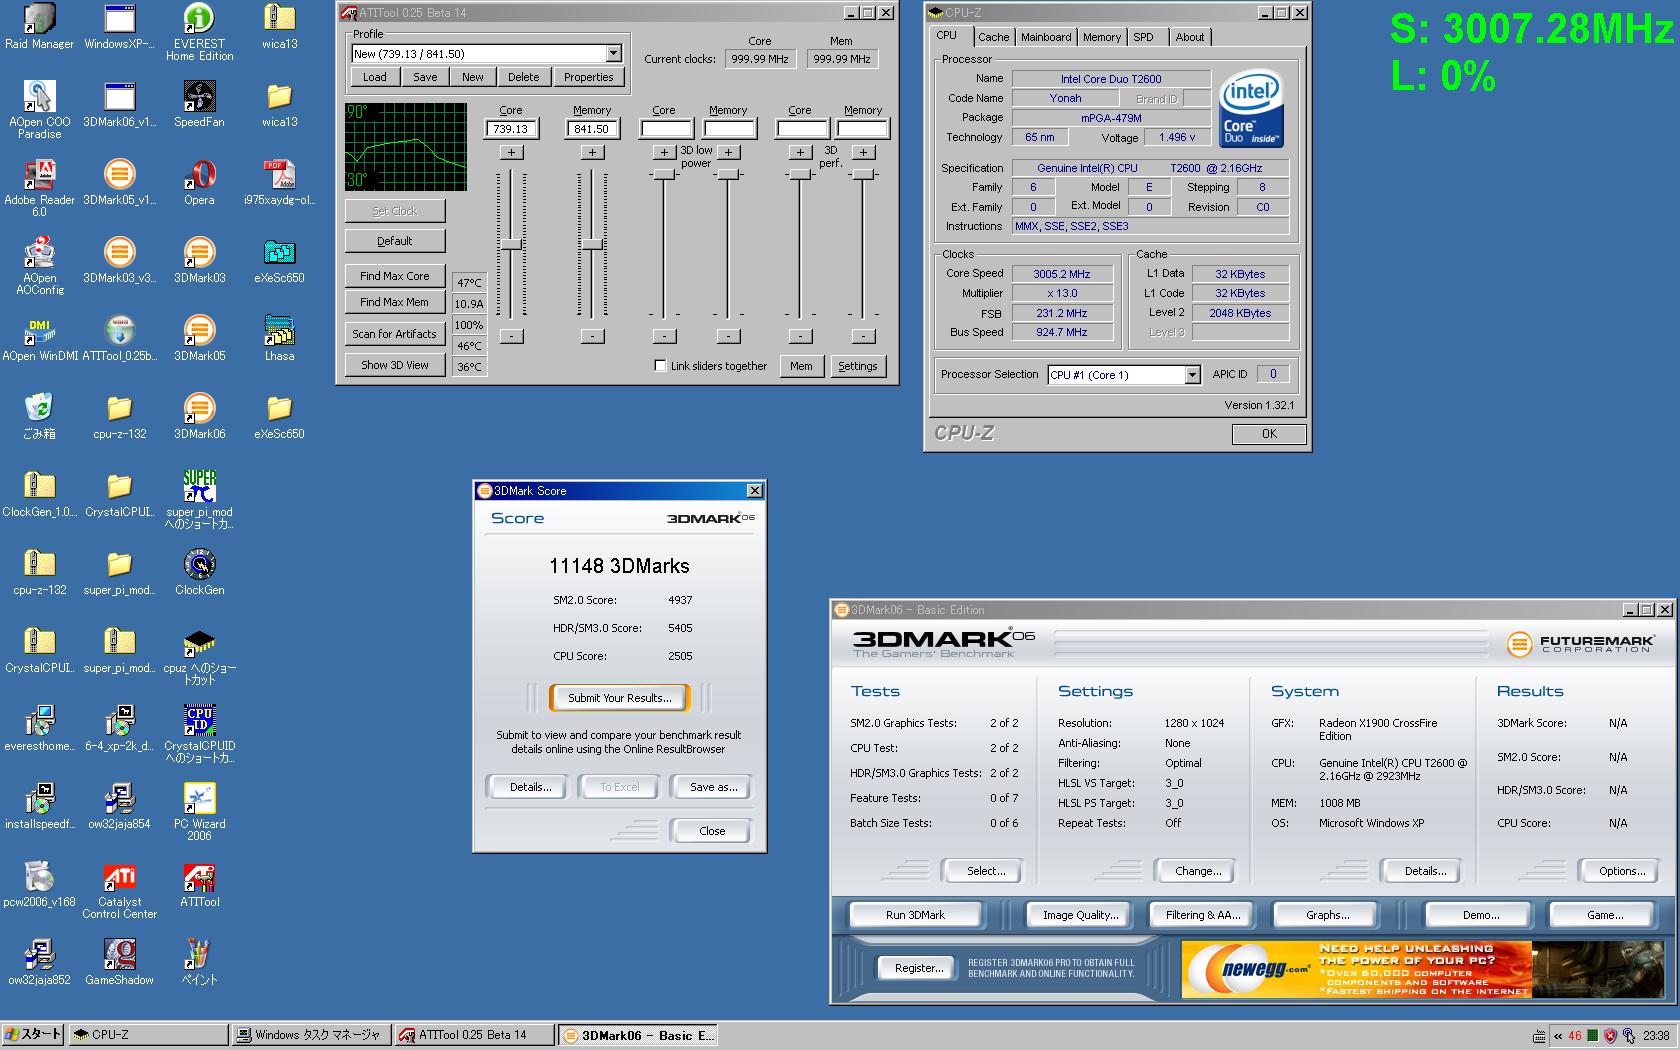Click the Default button in ATITool
Image resolution: width=1680 pixels, height=1050 pixels.
click(x=395, y=241)
